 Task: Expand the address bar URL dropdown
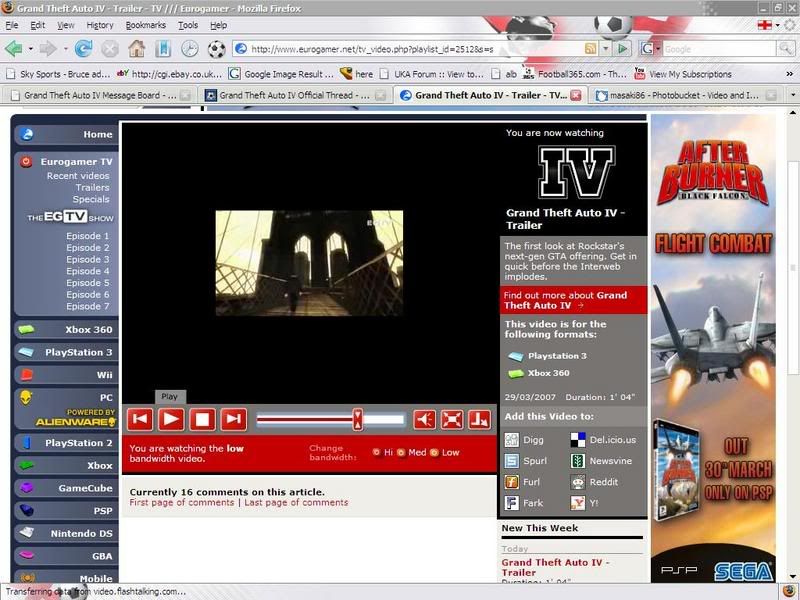tap(606, 49)
